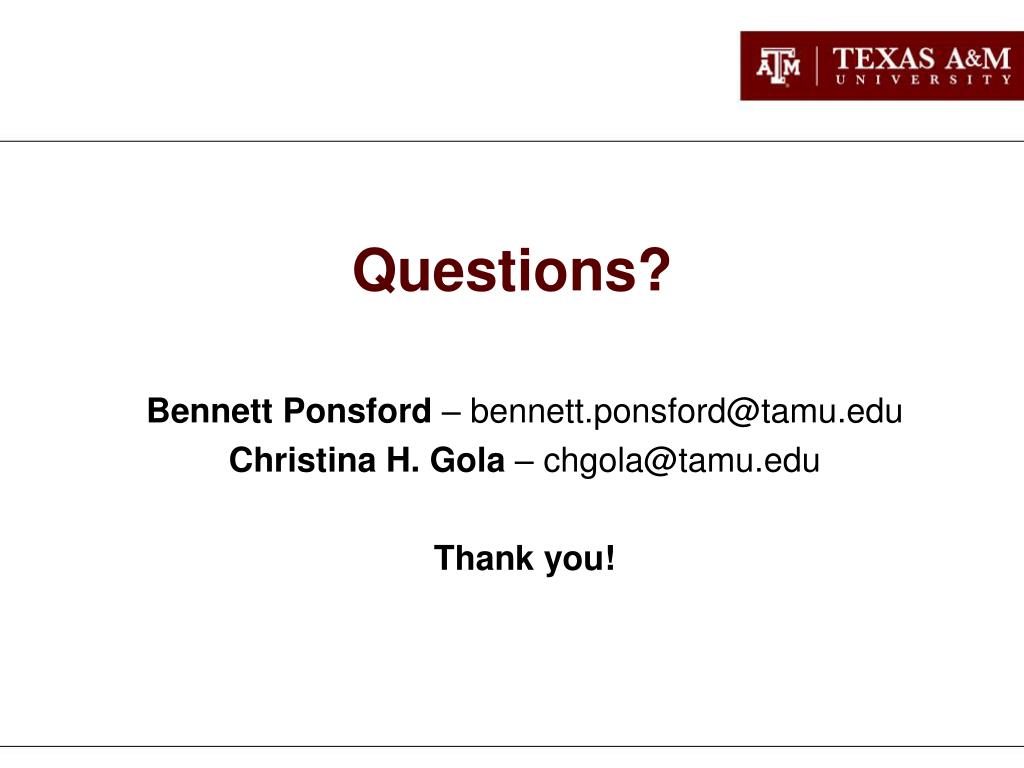Open the chgola@tamu.edu email link

(681, 460)
